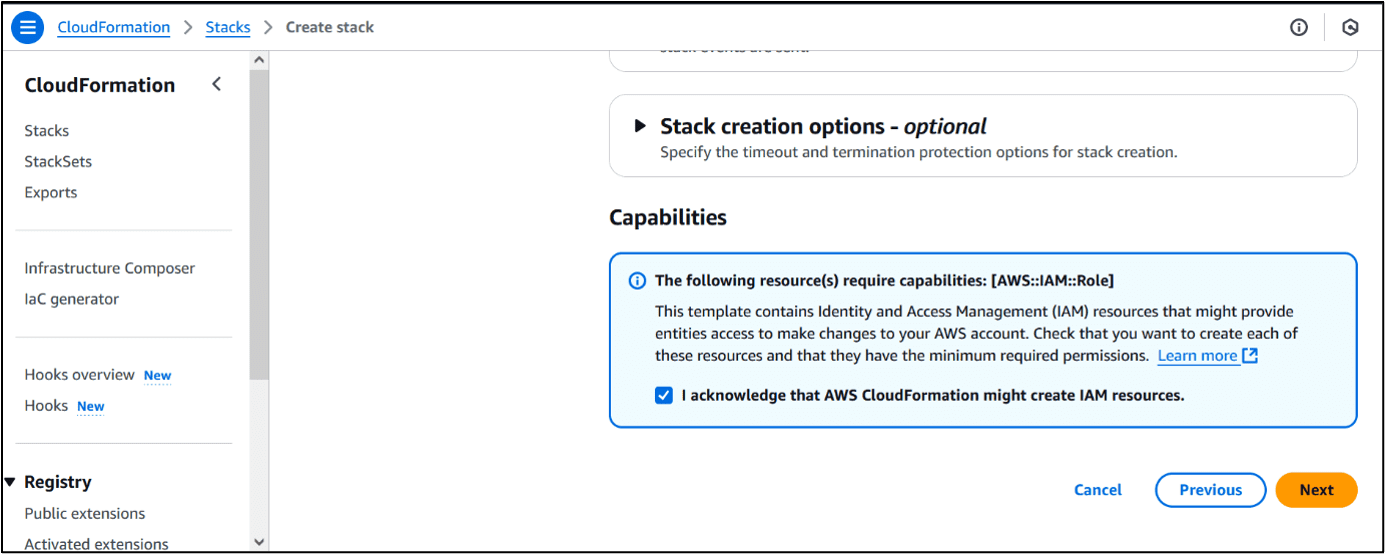Collapse the Registry section triangle
1390x559 pixels.
pyautogui.click(x=10, y=482)
